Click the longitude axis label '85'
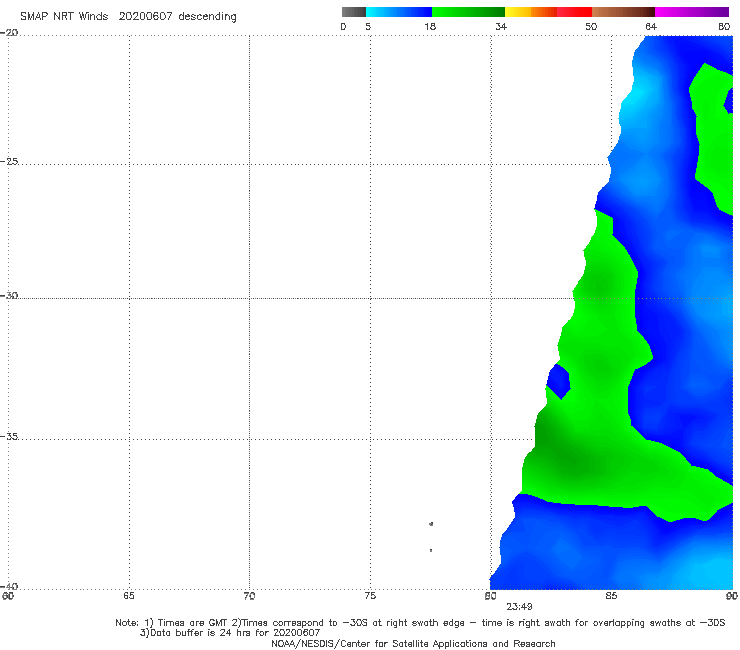 [611, 596]
